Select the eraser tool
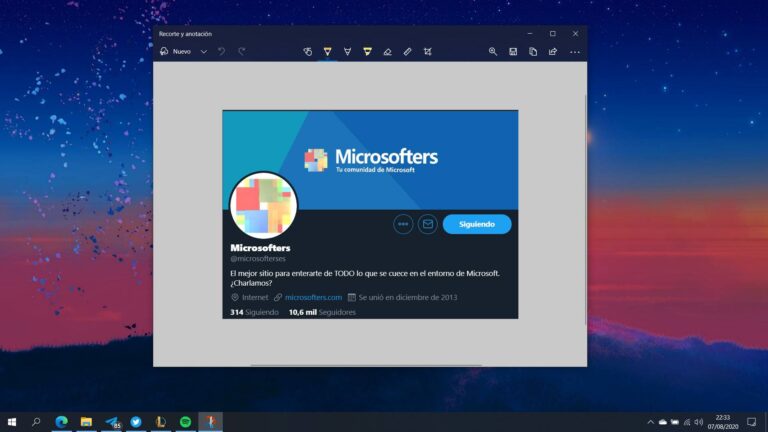Screen dimensions: 768x432 tap(387, 51)
